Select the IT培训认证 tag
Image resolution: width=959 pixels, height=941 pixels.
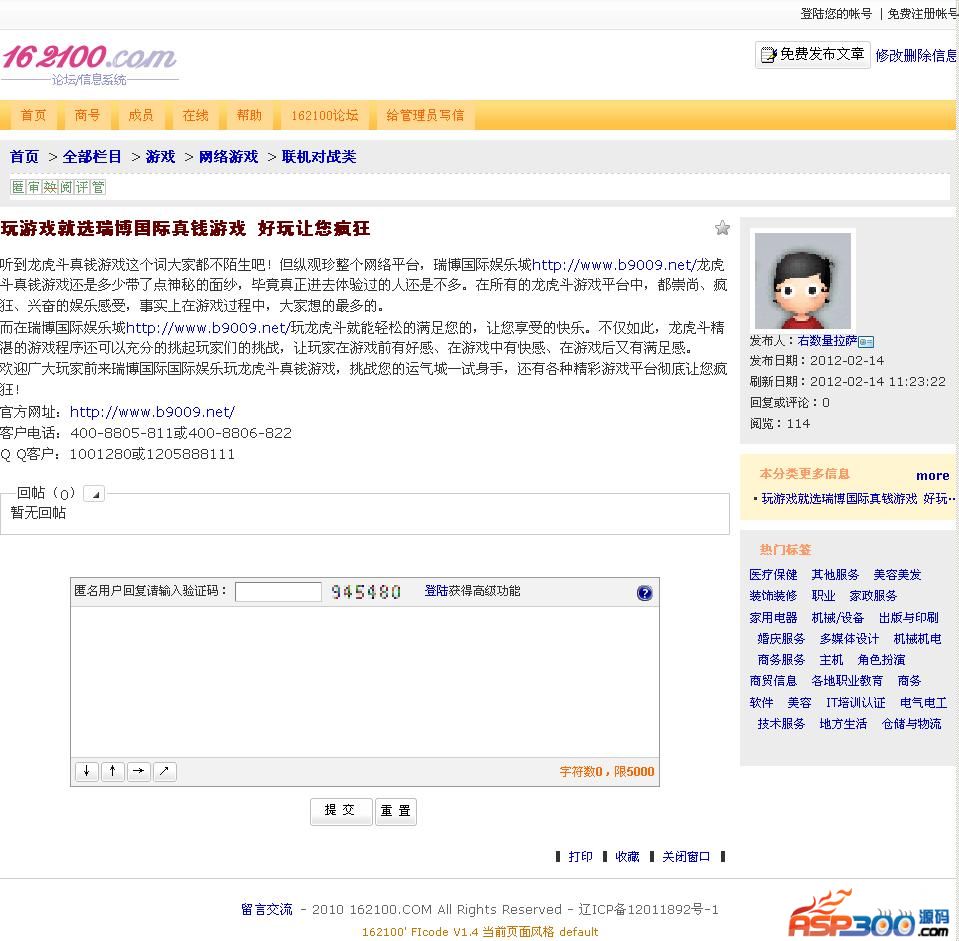[856, 703]
